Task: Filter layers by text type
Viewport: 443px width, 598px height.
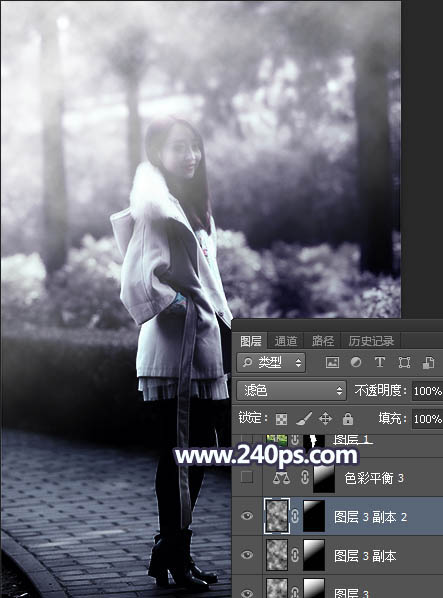Action: click(380, 362)
